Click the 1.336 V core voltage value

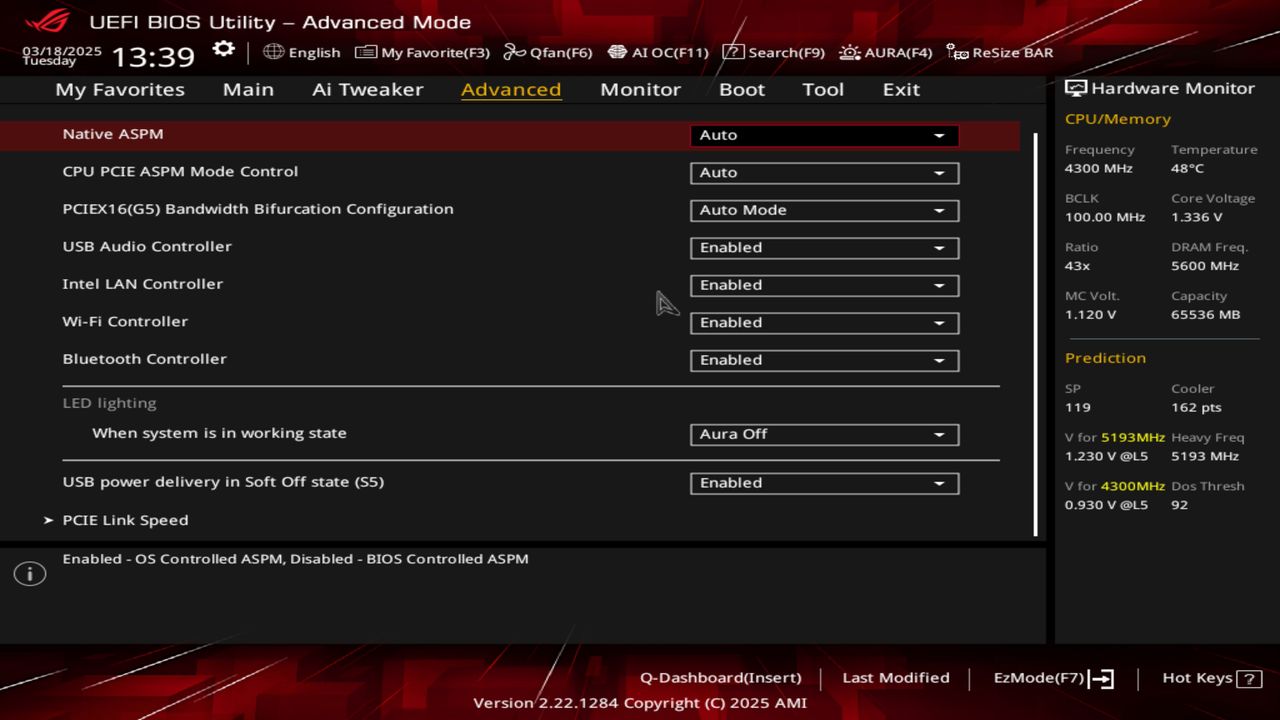point(1197,217)
